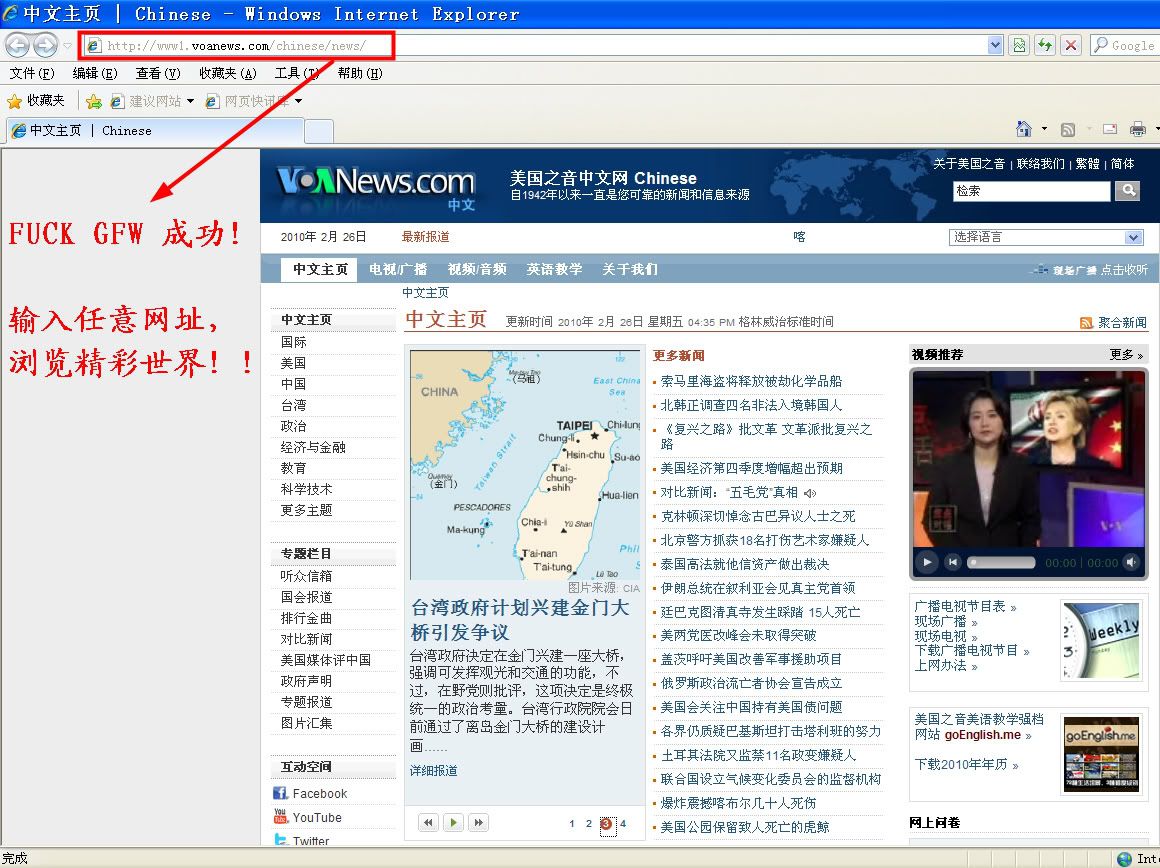
Task: Click the goEnglish.me link
Action: coord(982,735)
